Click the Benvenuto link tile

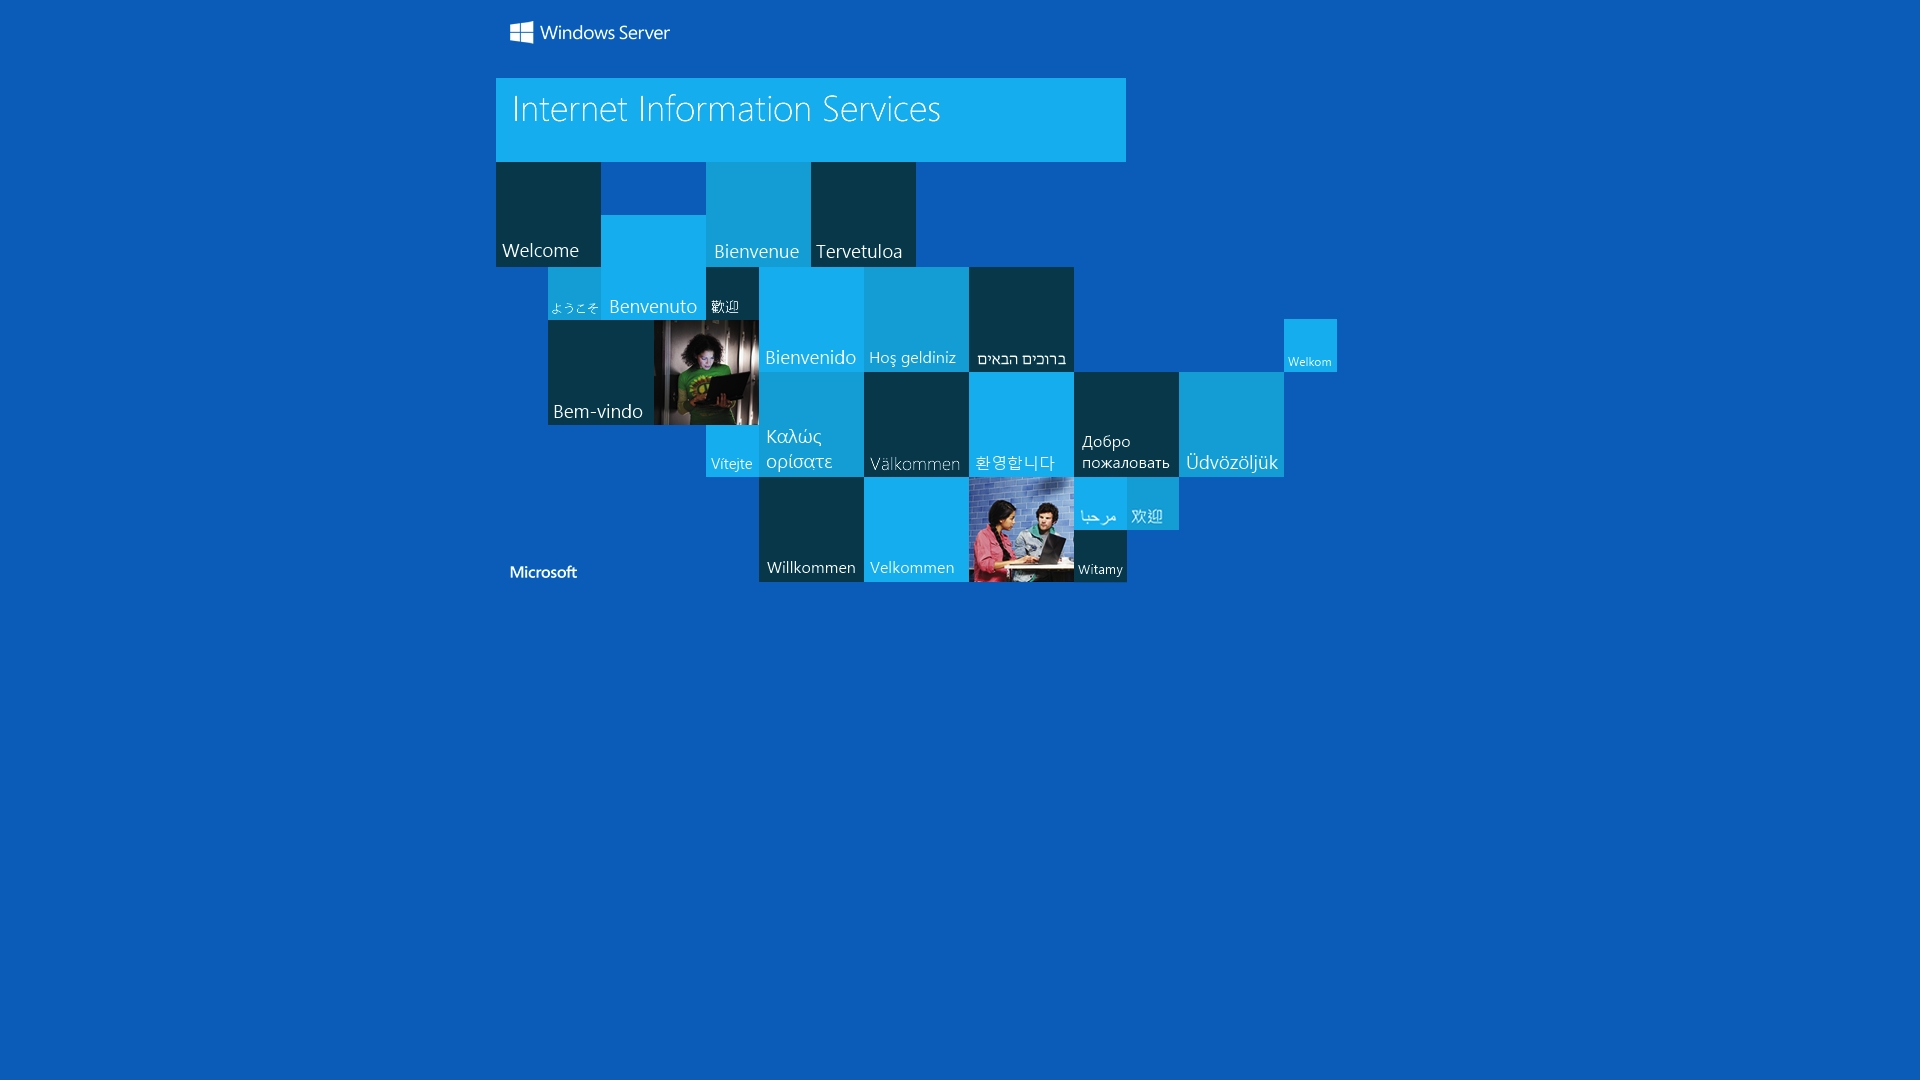(x=652, y=266)
